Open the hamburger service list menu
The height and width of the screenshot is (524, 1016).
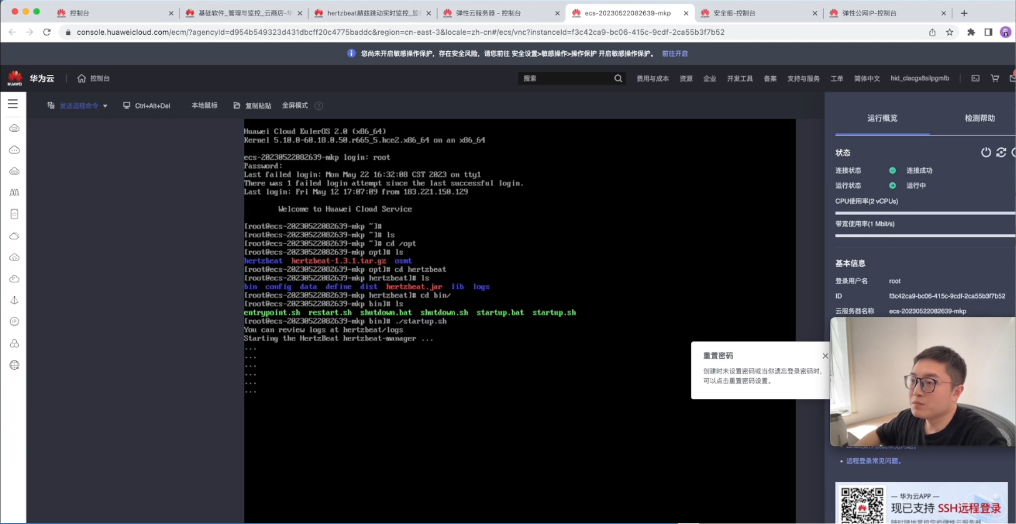pos(13,104)
